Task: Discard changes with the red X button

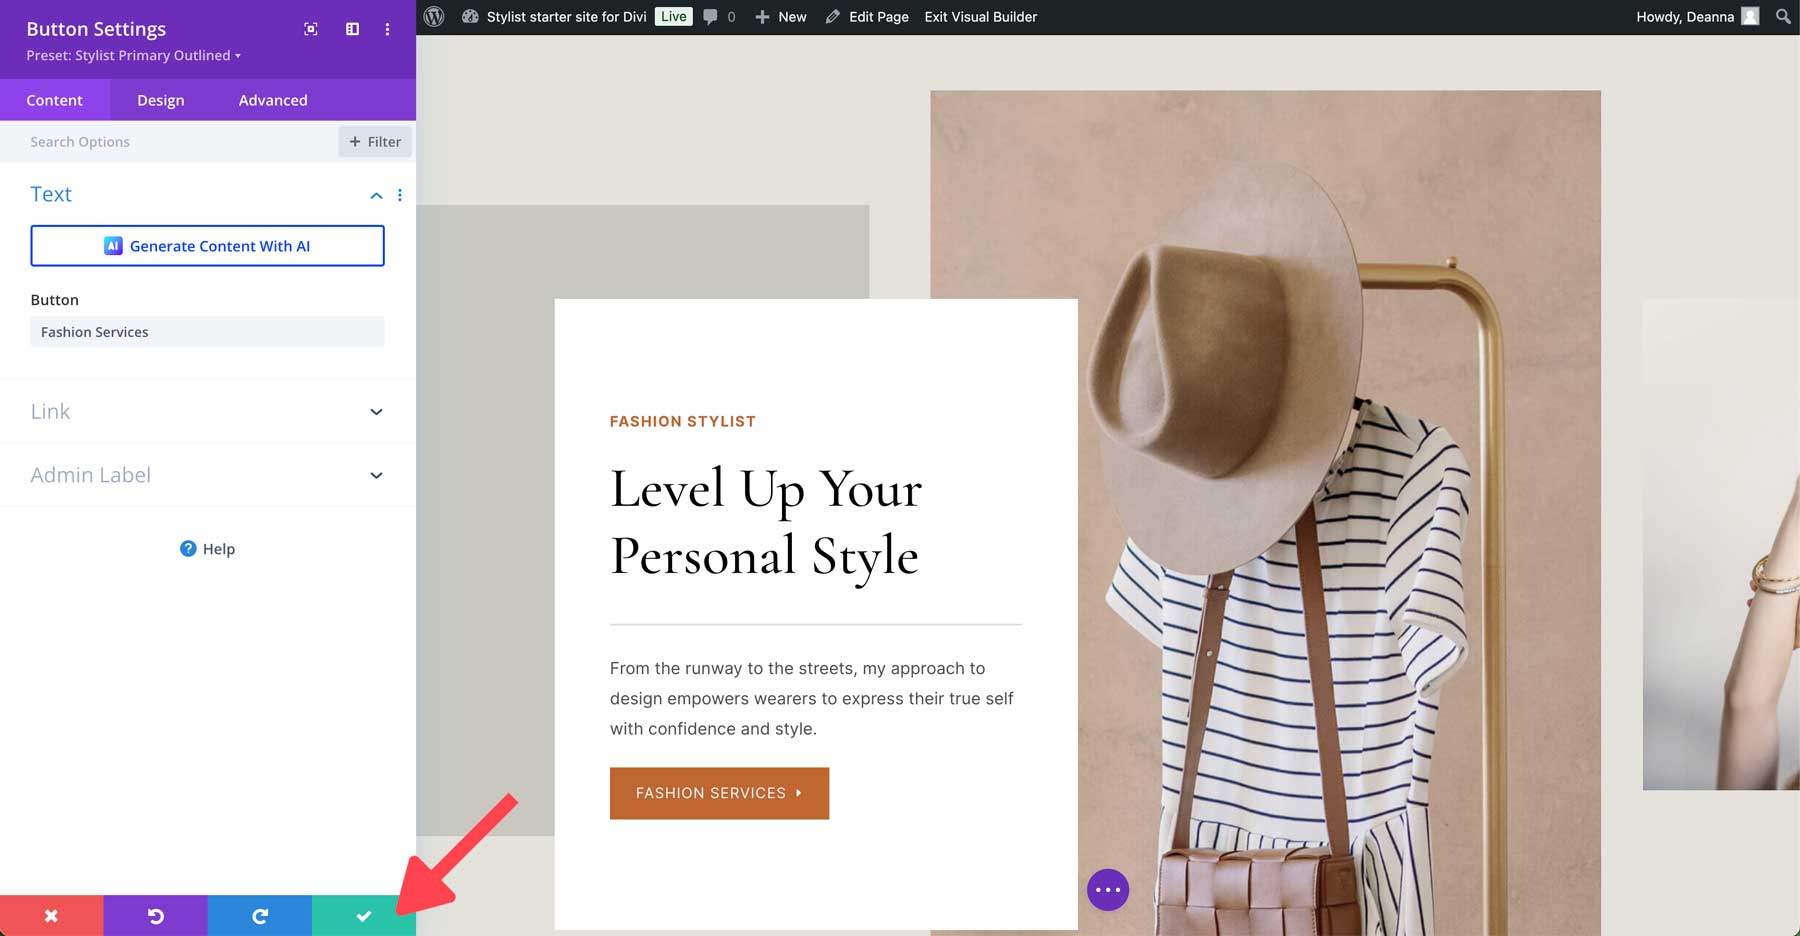Action: coord(51,915)
